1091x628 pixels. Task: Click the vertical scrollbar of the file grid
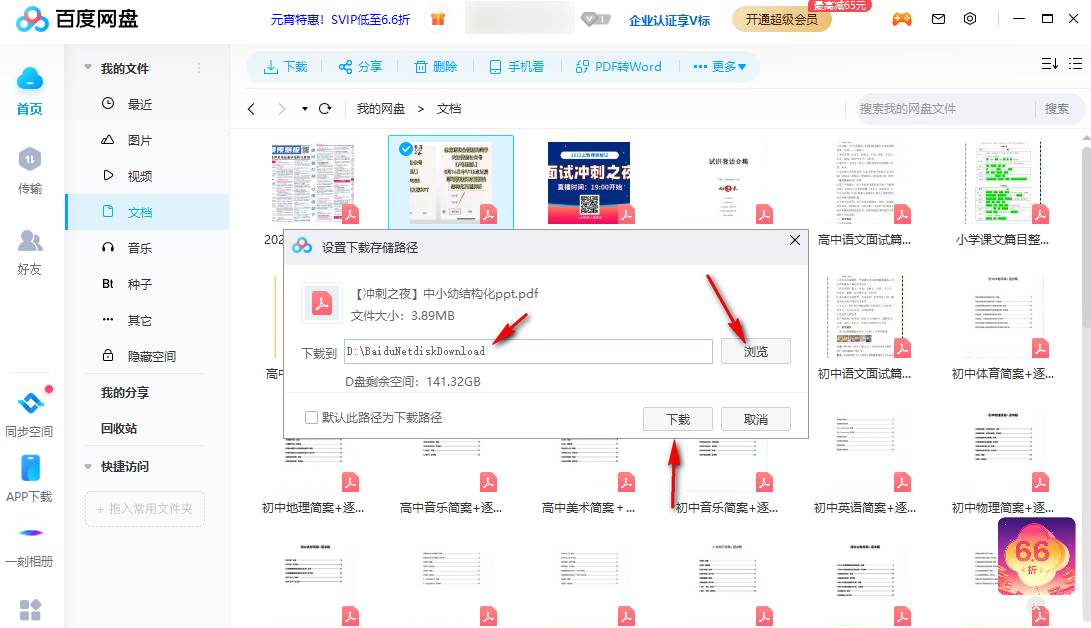(x=1086, y=234)
